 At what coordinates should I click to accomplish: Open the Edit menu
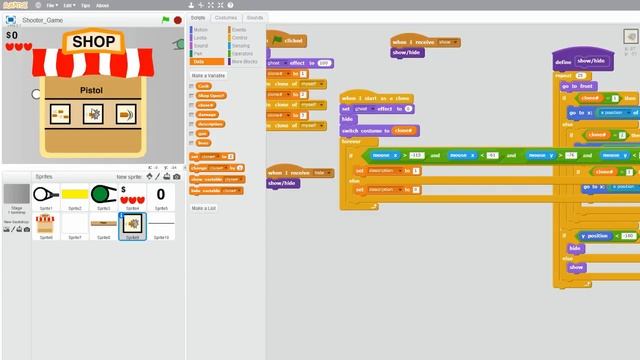point(69,5)
